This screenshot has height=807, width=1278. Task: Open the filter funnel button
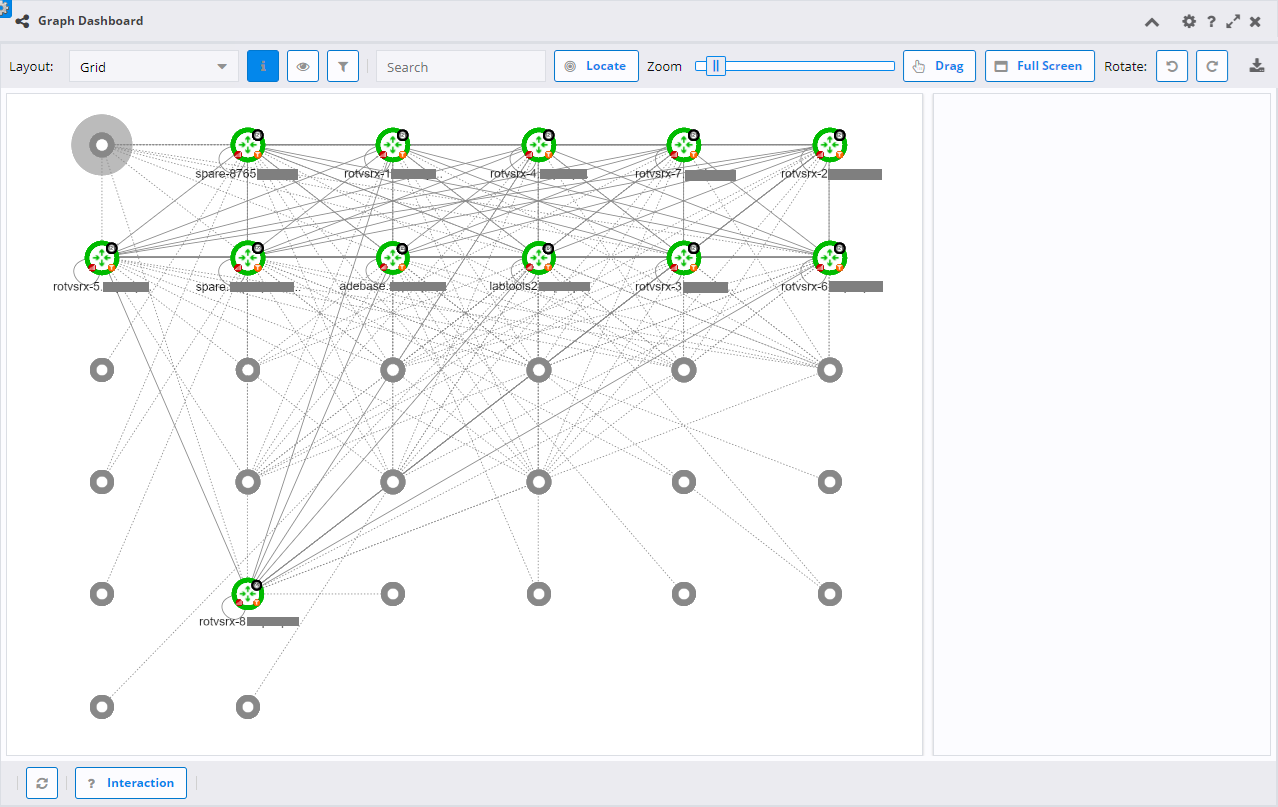343,66
